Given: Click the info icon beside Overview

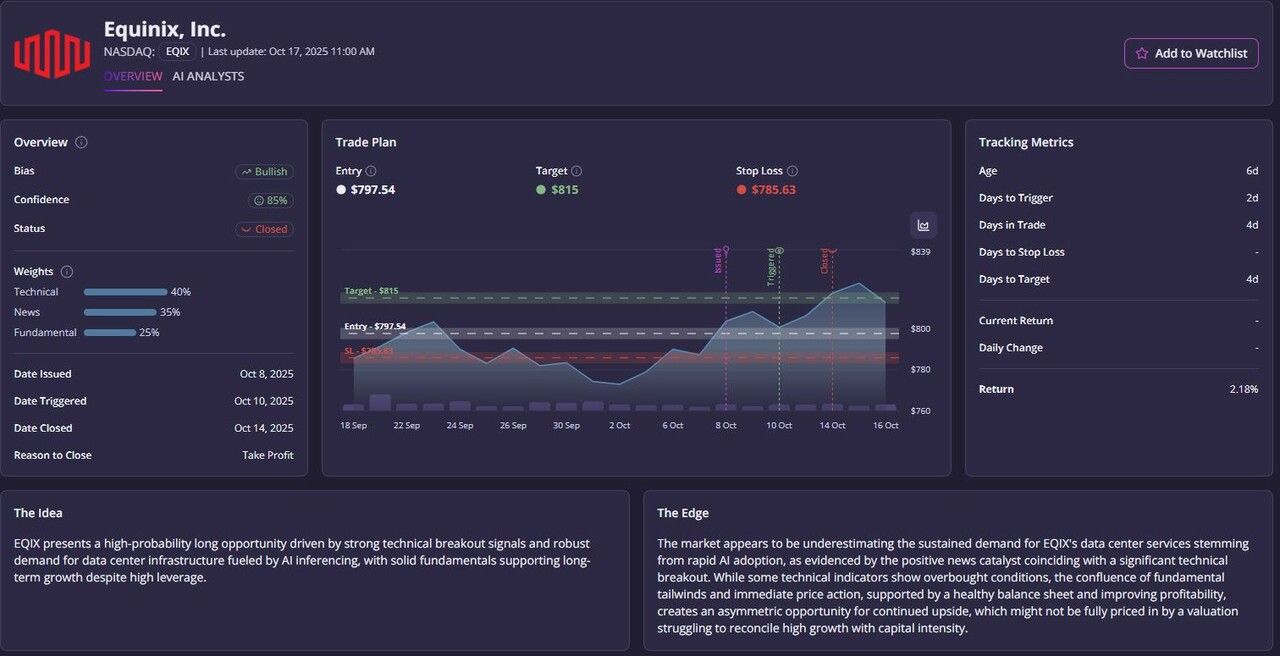Looking at the screenshot, I should pos(81,142).
